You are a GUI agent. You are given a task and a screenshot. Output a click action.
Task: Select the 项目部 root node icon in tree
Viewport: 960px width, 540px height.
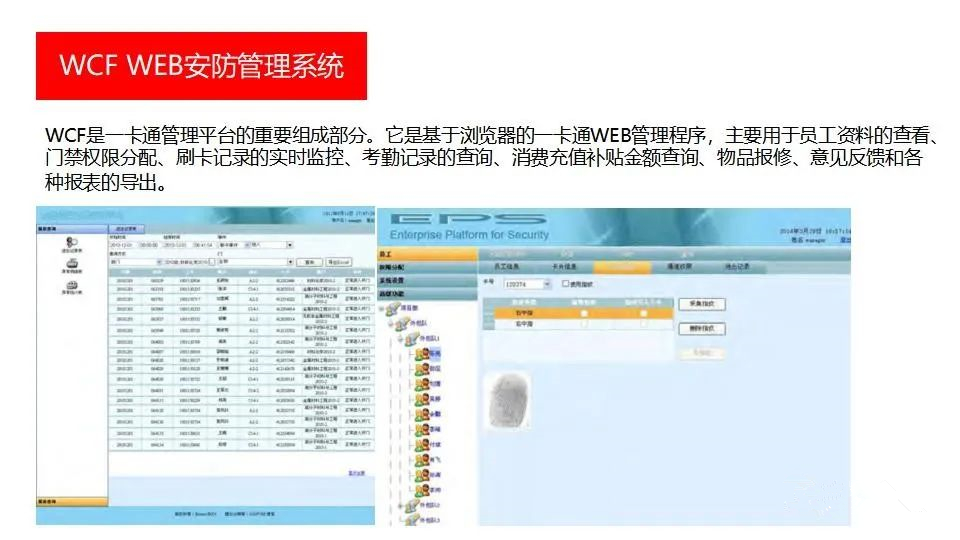pos(394,308)
